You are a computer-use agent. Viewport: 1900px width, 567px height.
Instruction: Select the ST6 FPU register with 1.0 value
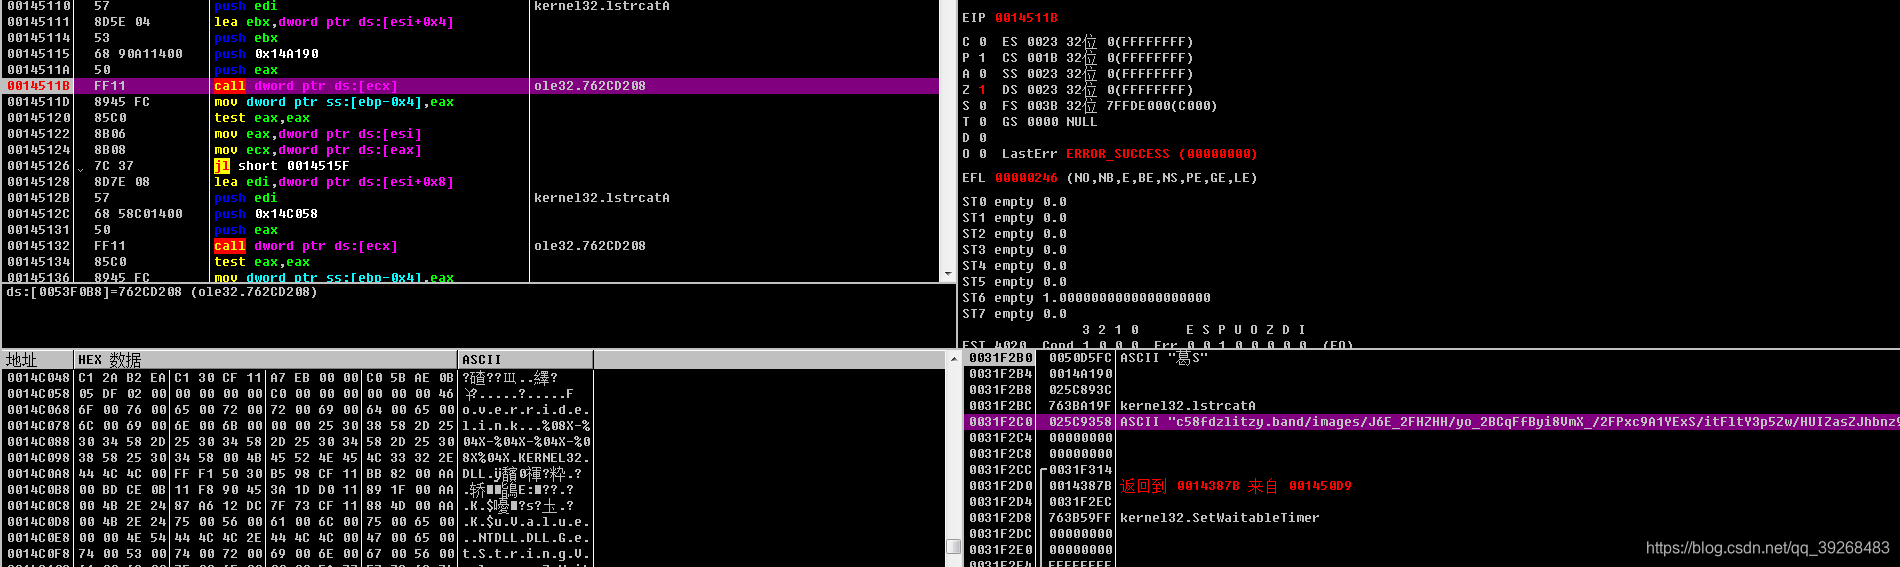(x=1086, y=298)
